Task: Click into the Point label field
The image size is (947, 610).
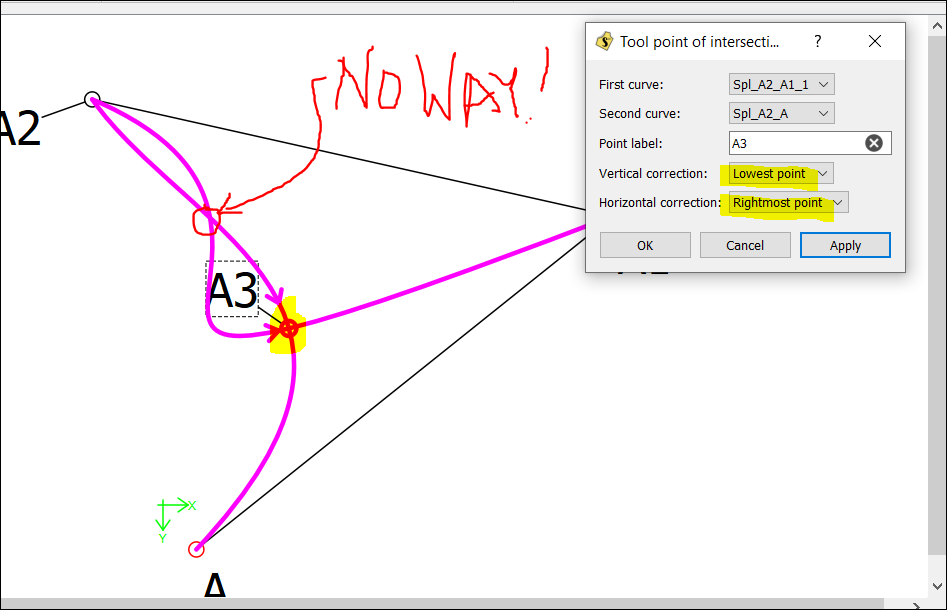Action: point(795,143)
